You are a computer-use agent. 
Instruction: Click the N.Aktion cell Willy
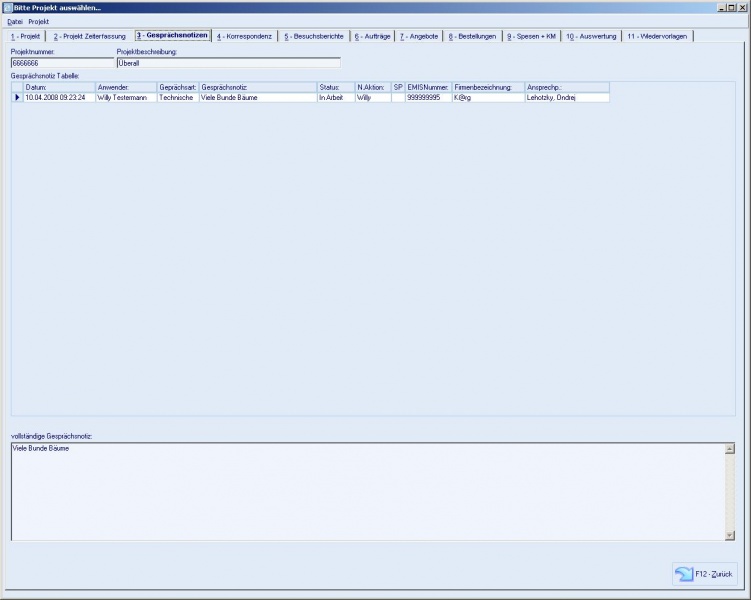(373, 97)
